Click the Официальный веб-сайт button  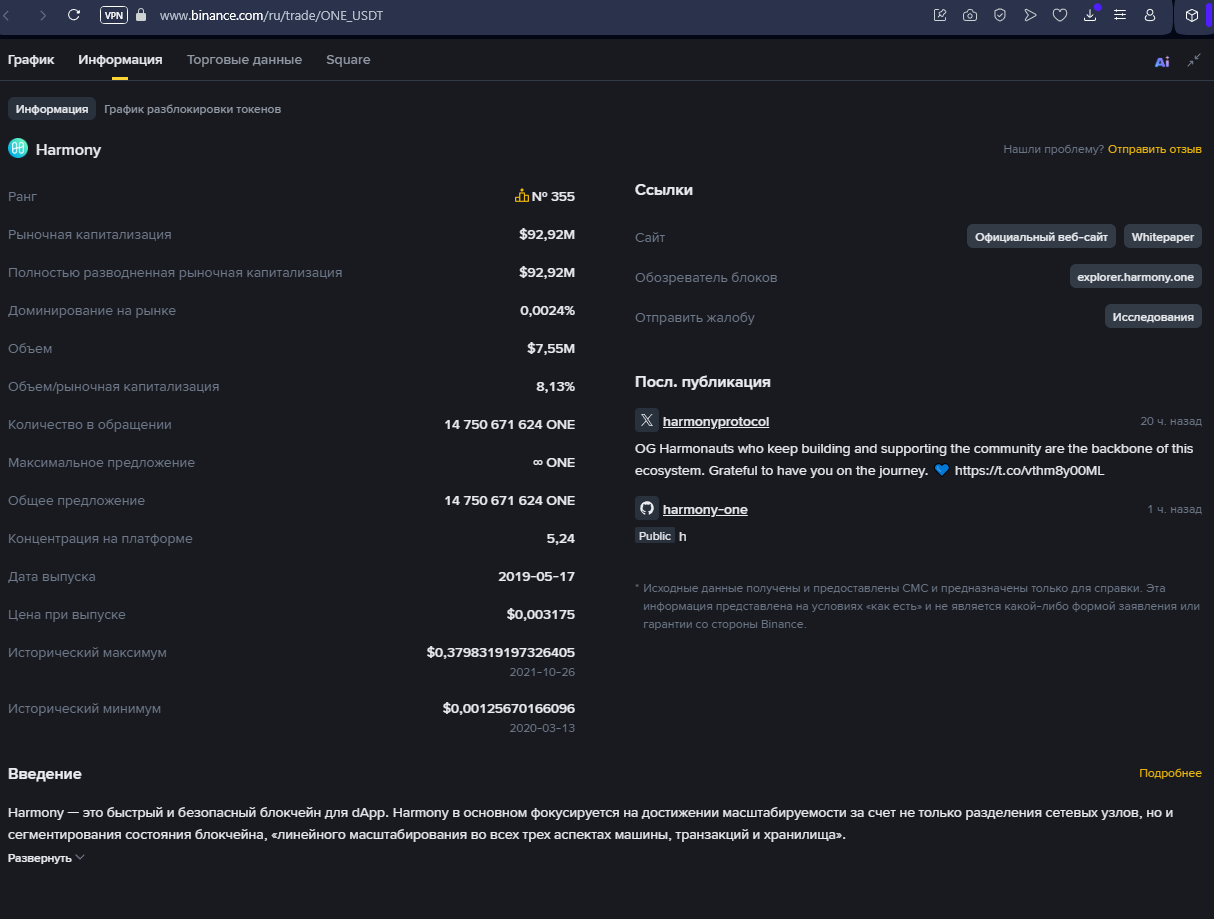1041,237
